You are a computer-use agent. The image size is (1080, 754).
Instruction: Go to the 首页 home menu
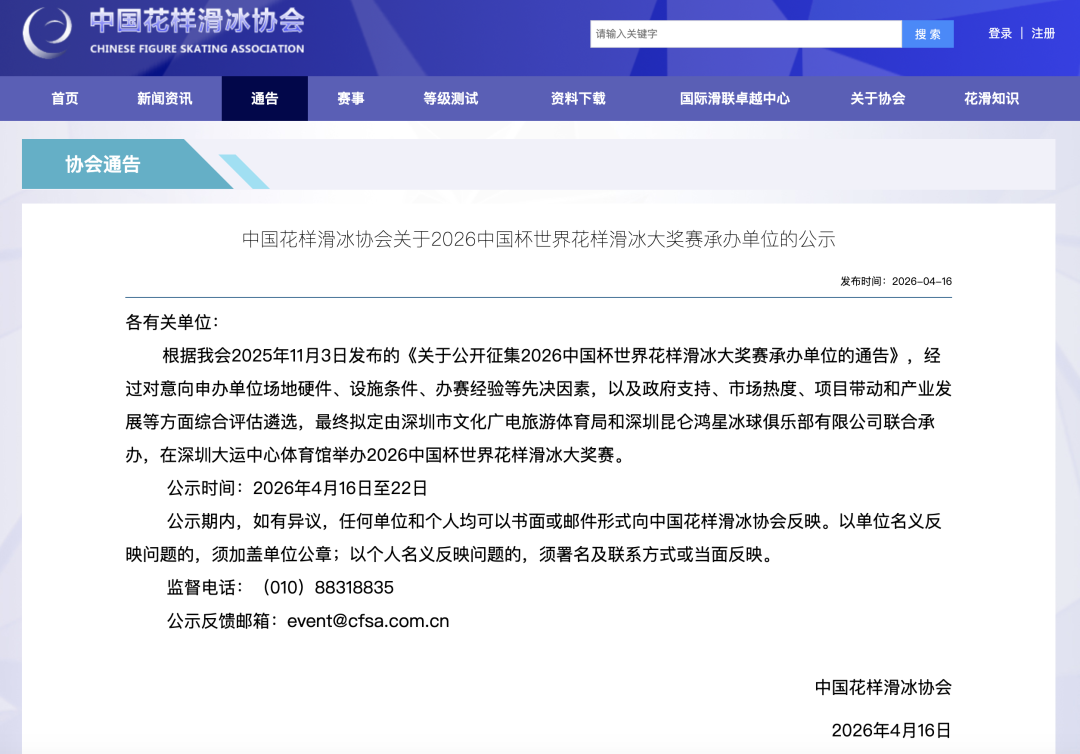(x=65, y=99)
